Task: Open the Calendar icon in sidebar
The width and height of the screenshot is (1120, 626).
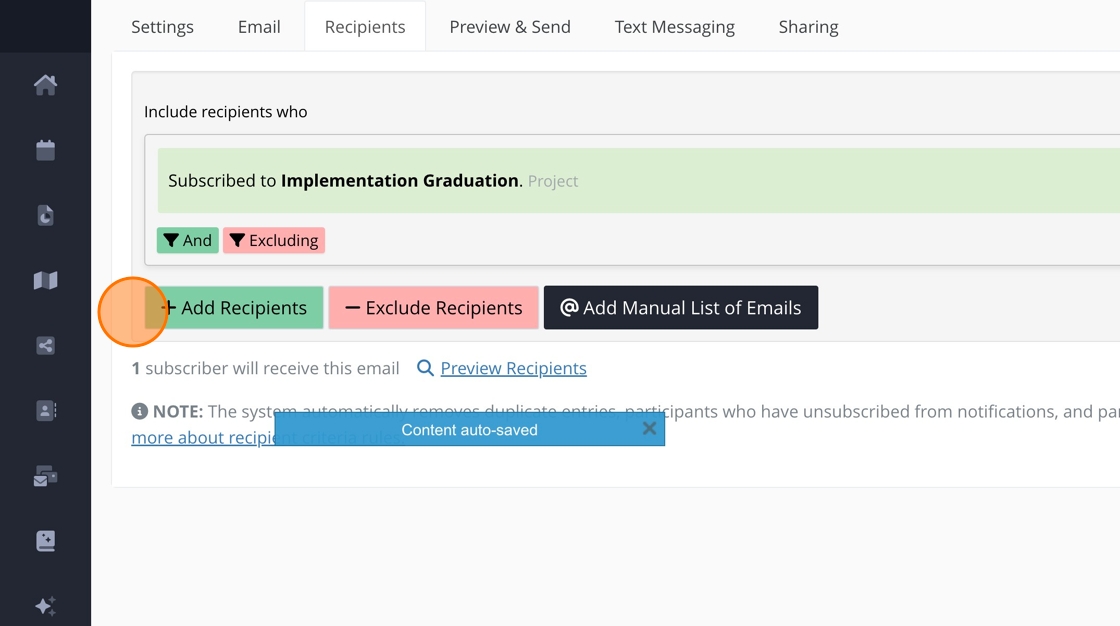Action: point(45,150)
